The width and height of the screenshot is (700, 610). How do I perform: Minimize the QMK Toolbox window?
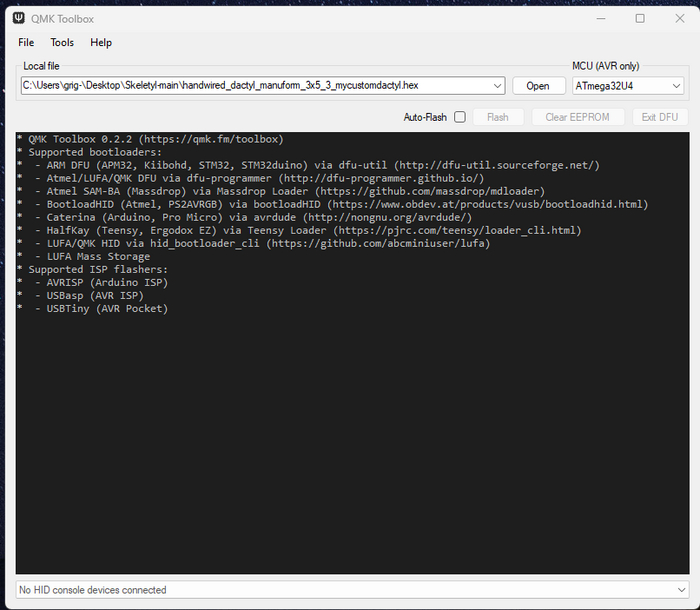coord(601,18)
